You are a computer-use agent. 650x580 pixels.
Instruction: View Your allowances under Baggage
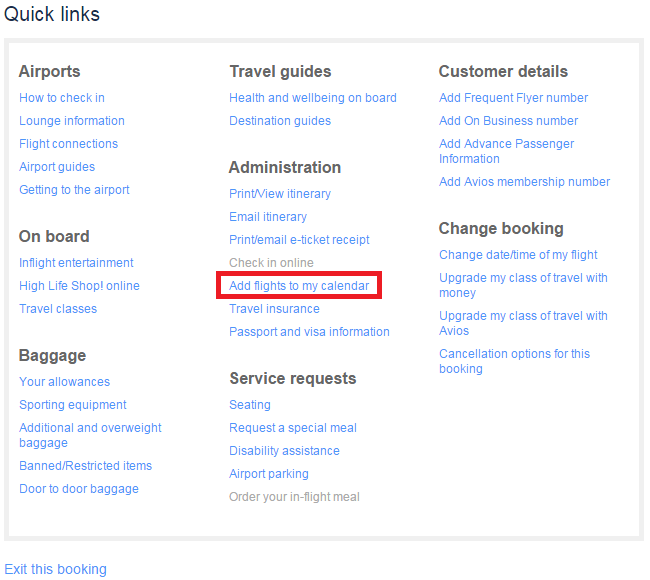[65, 382]
